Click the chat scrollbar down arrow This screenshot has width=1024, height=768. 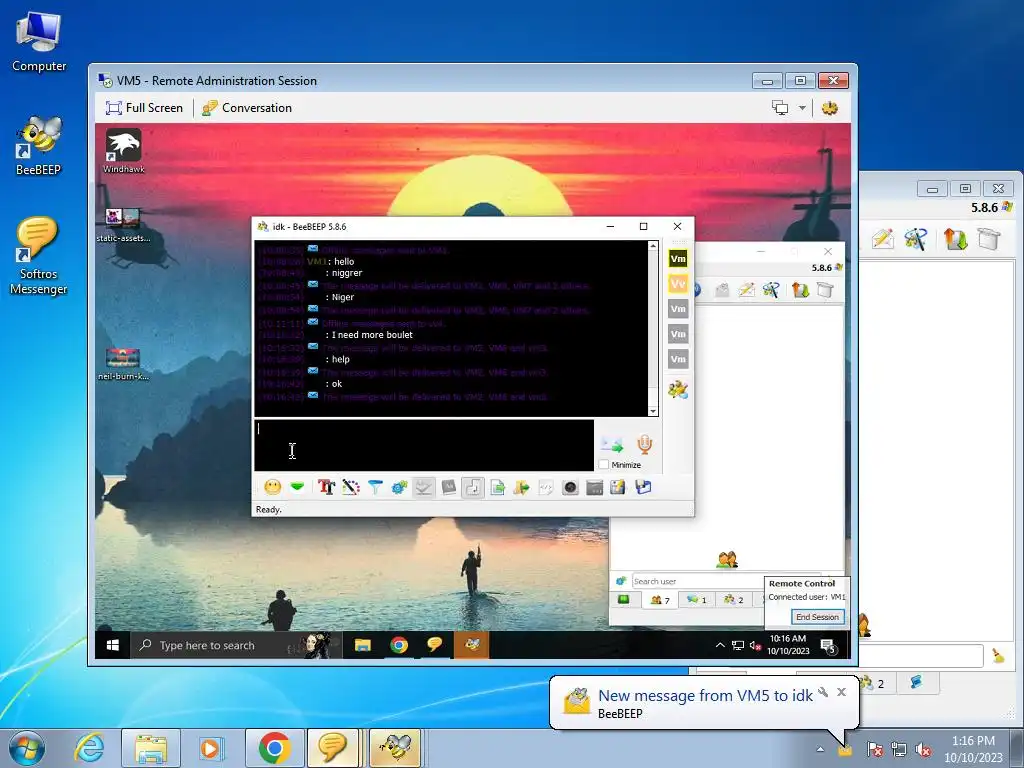coord(653,411)
